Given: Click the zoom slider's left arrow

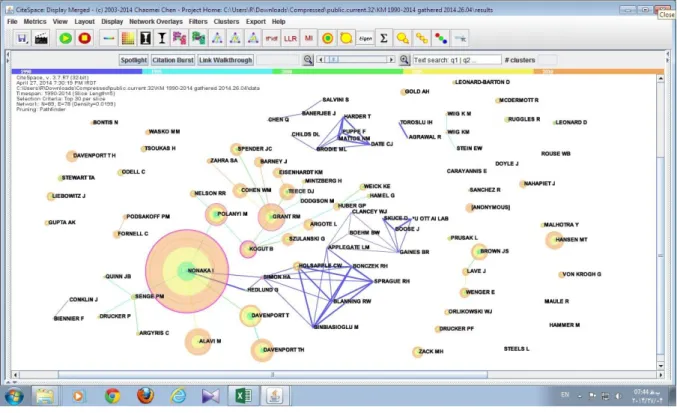Looking at the screenshot, I should click(x=321, y=60).
